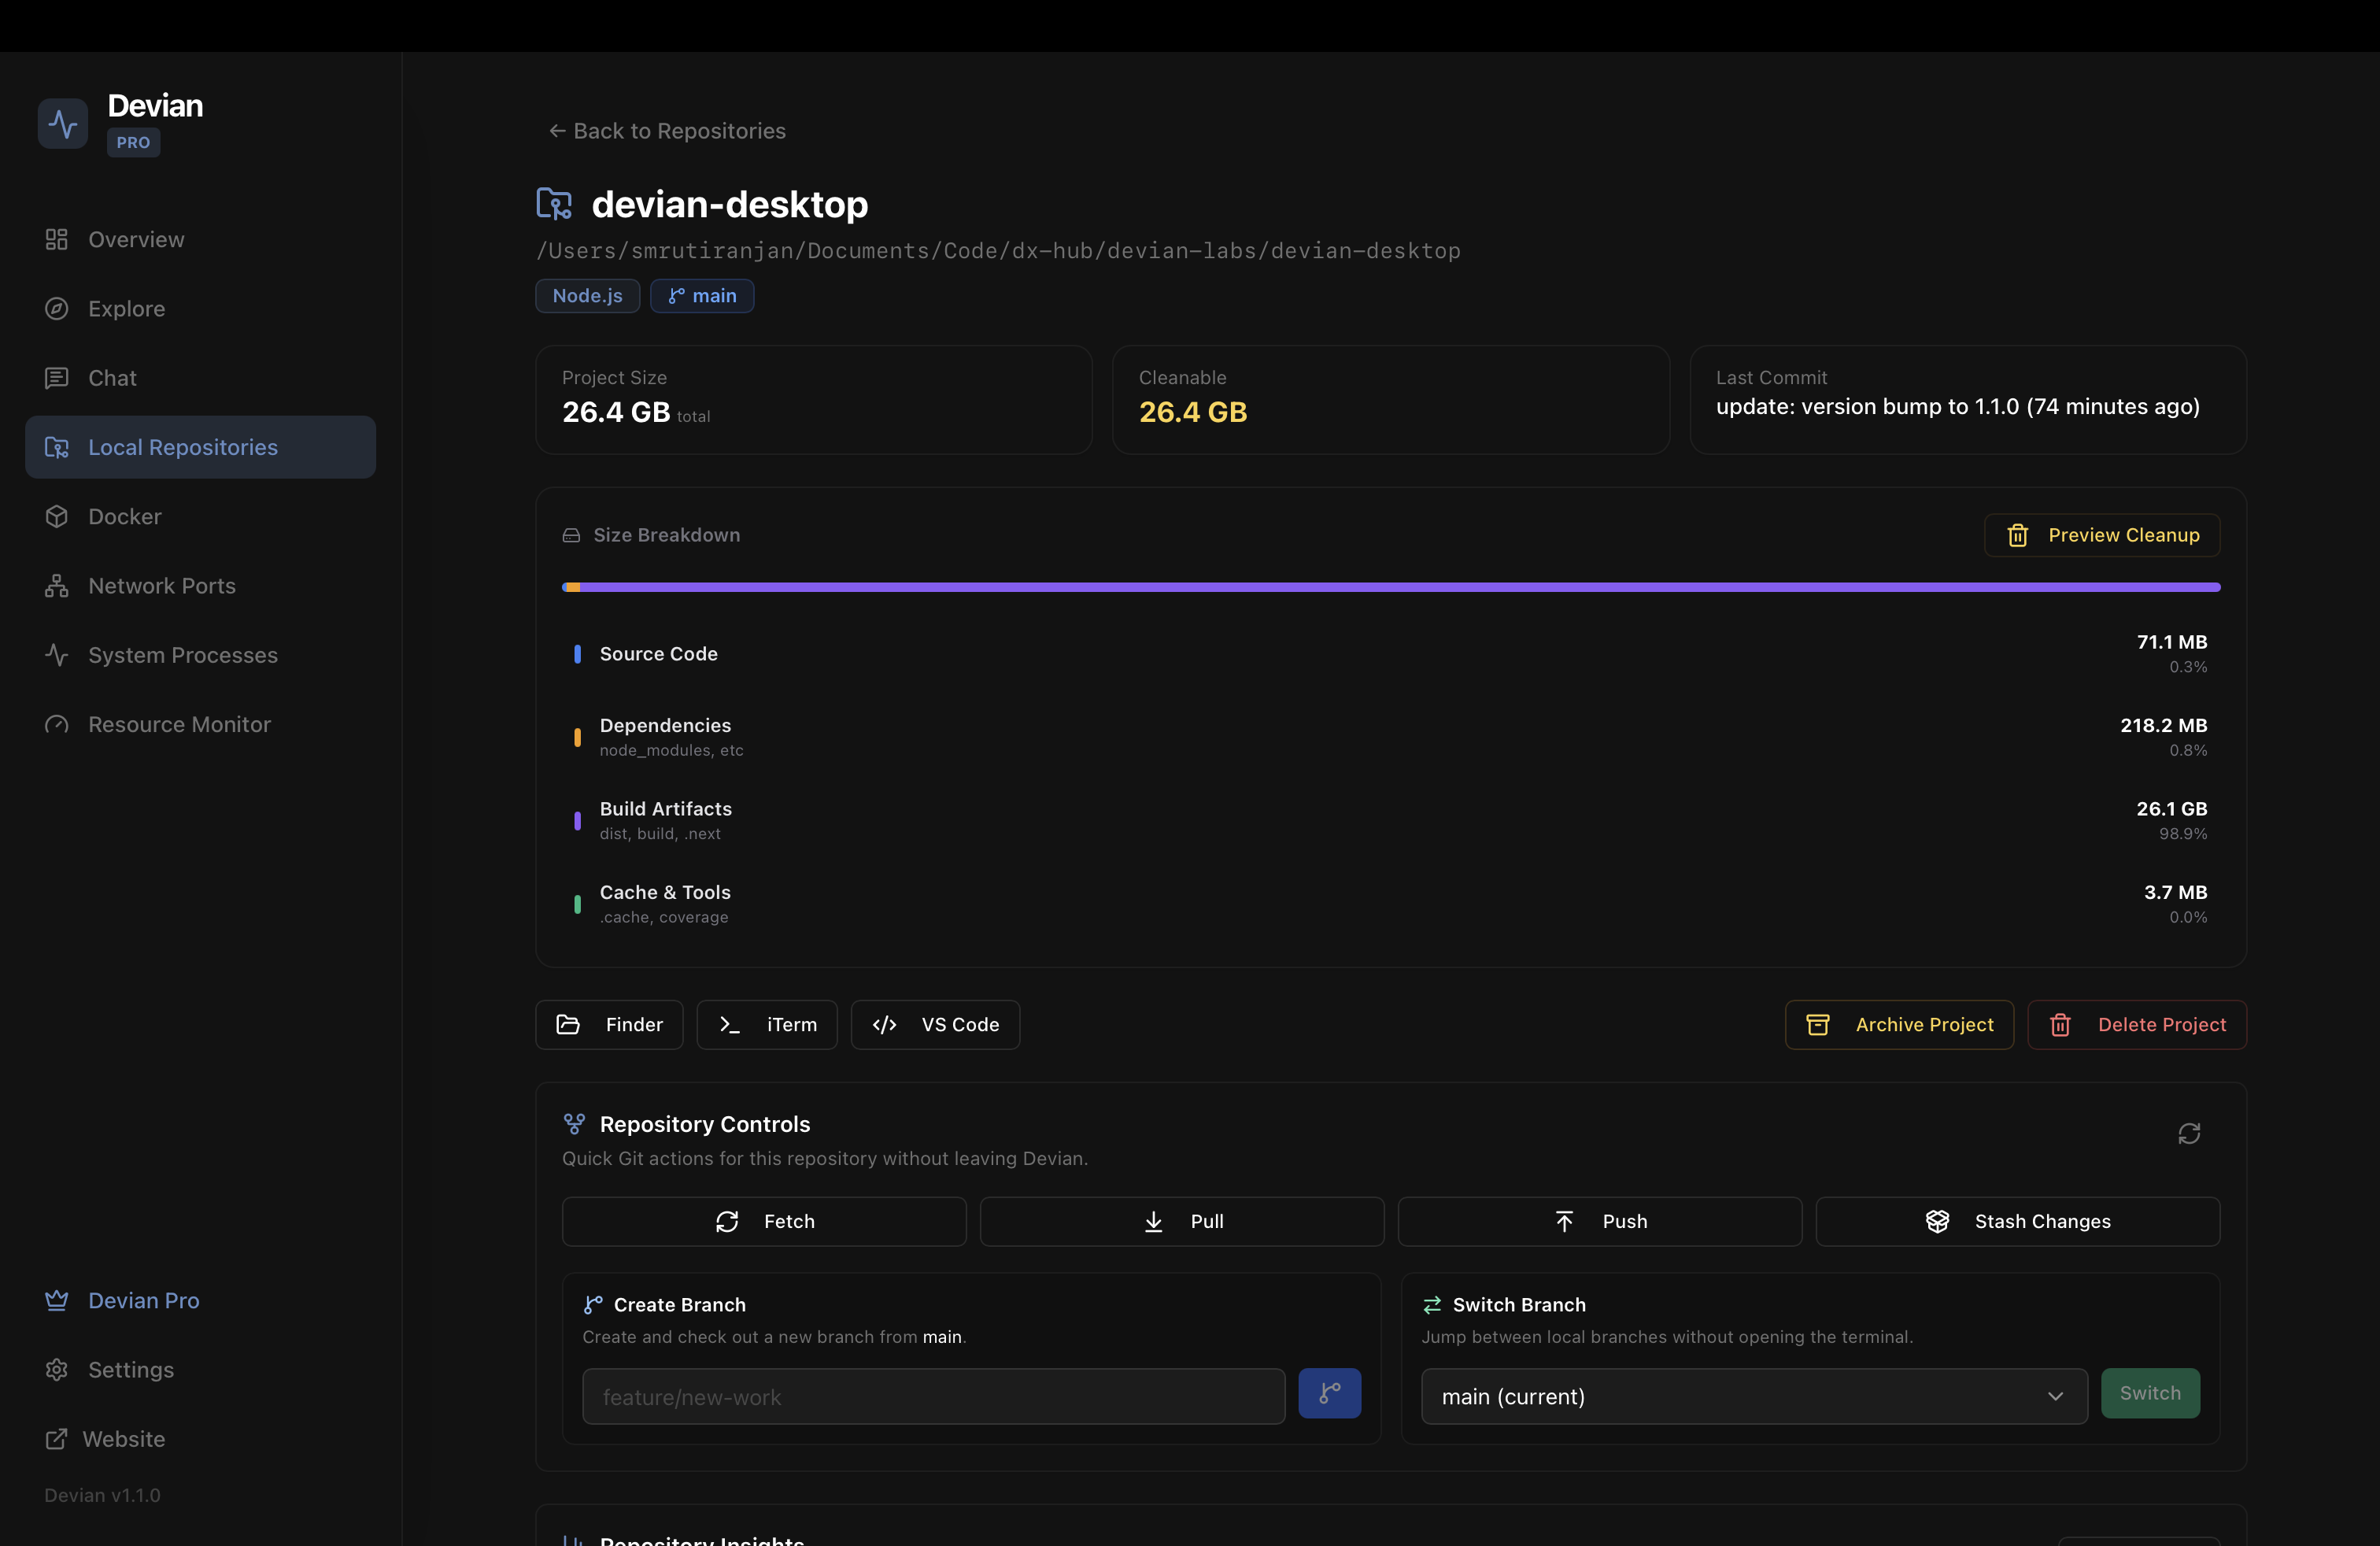Open Docker from the sidebar
This screenshot has height=1546, width=2380.
click(x=124, y=516)
